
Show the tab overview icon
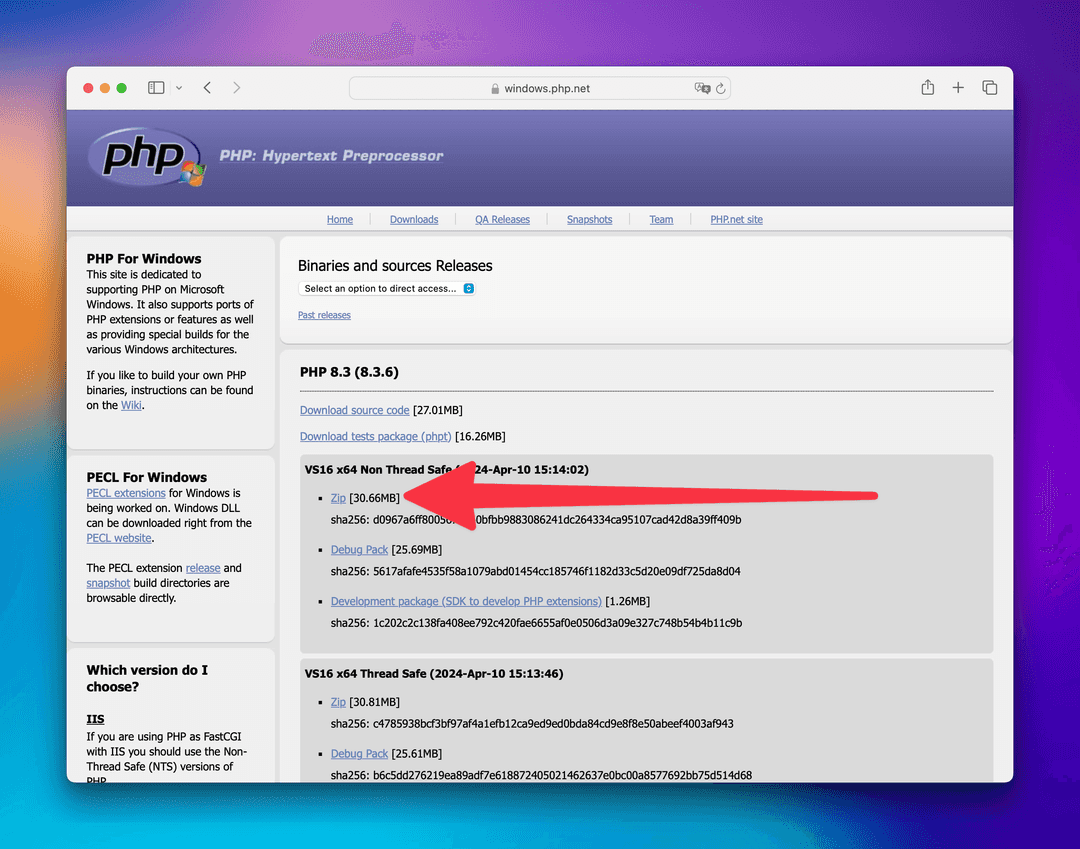989,88
